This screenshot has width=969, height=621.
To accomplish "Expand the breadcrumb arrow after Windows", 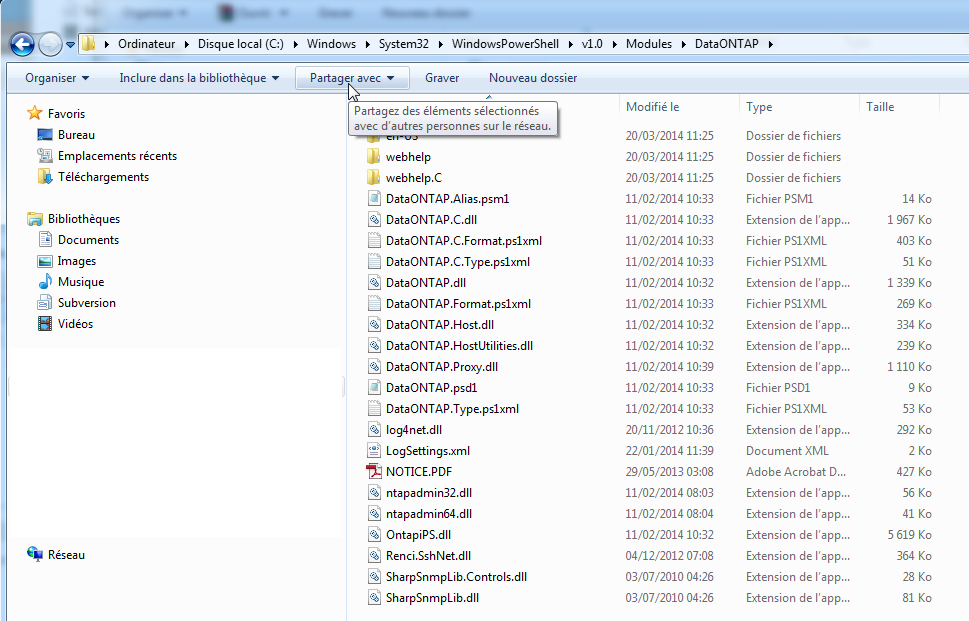I will coord(367,44).
